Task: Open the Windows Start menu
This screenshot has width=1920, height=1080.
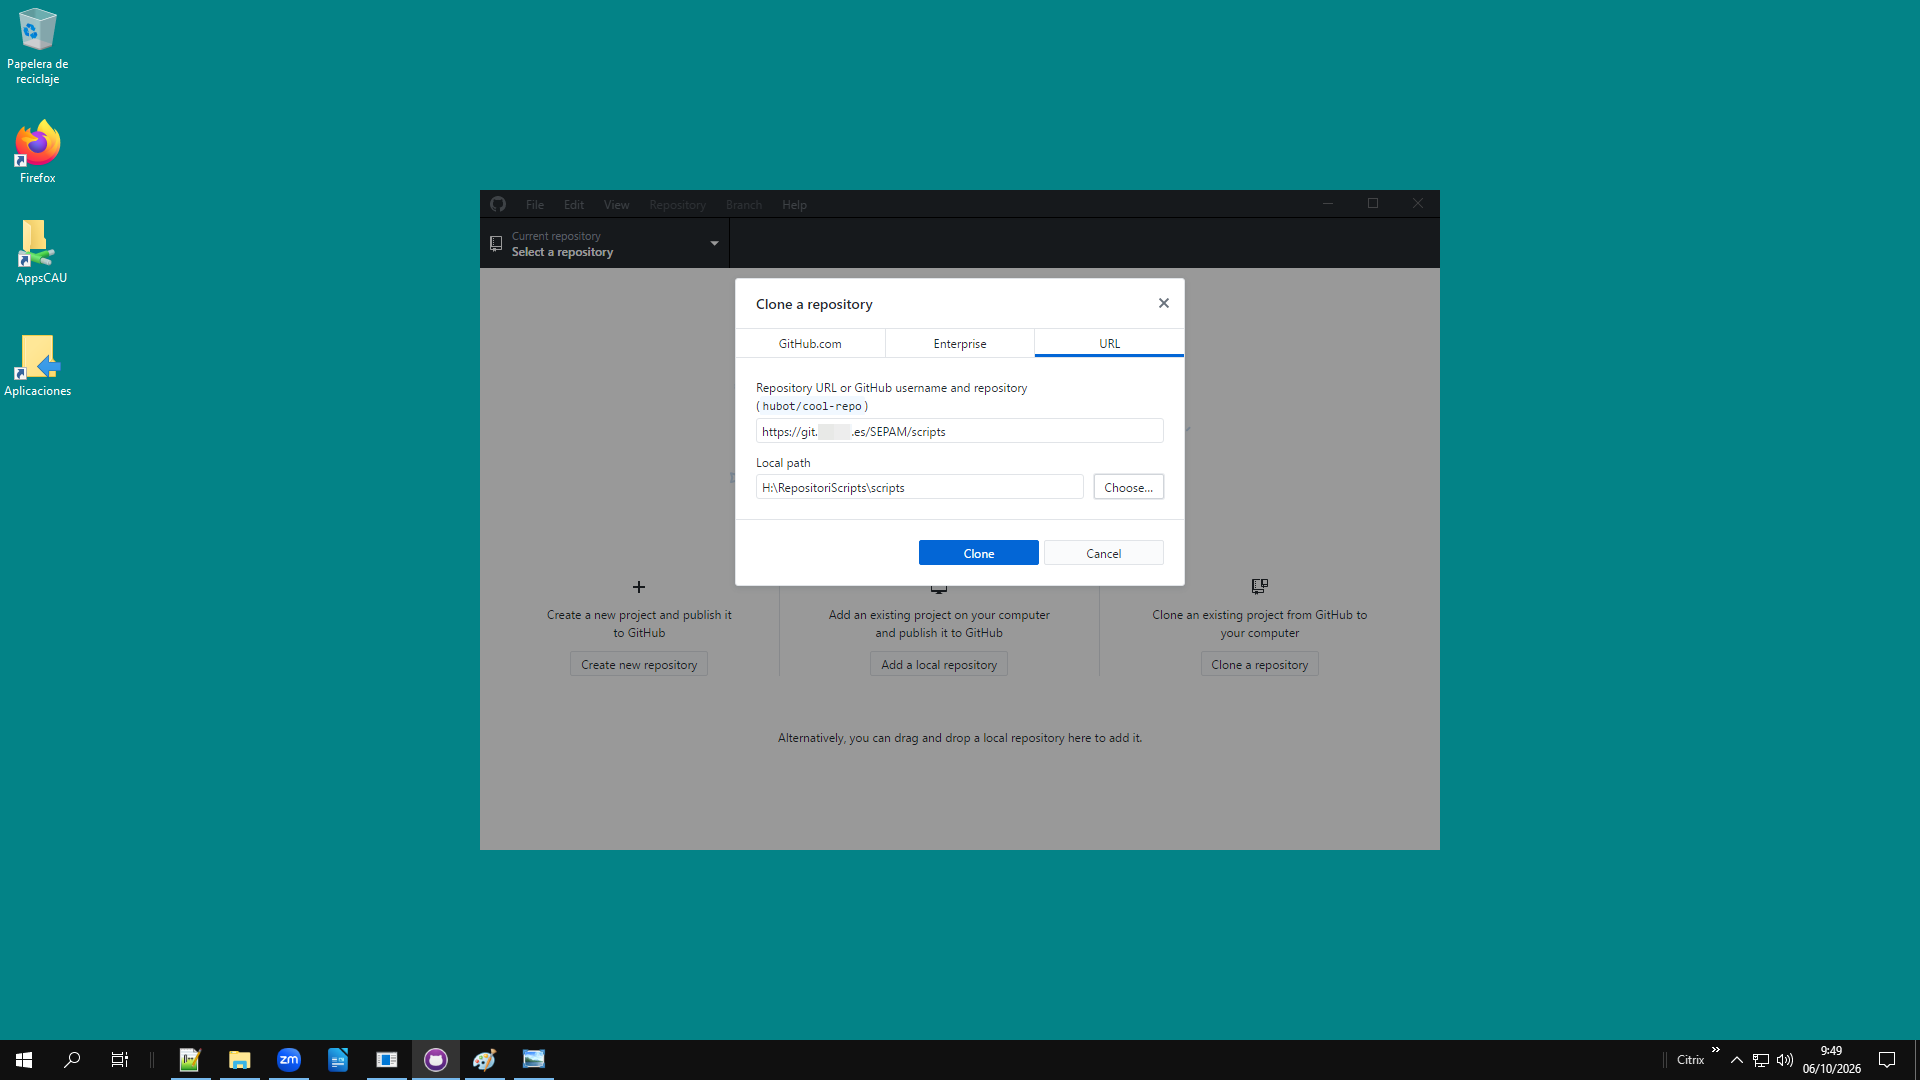Action: coord(24,1059)
